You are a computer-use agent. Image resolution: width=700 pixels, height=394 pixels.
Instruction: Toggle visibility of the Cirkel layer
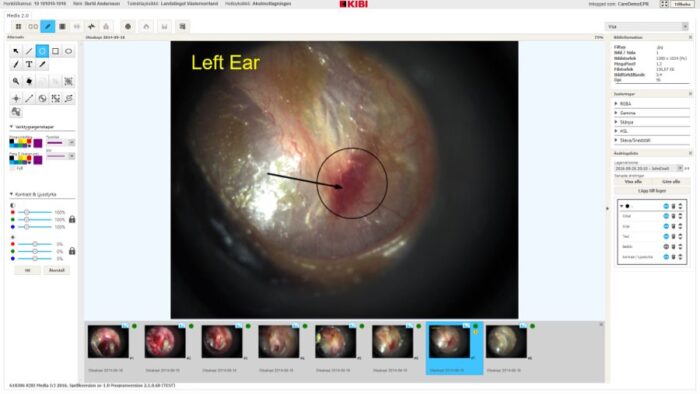click(666, 216)
